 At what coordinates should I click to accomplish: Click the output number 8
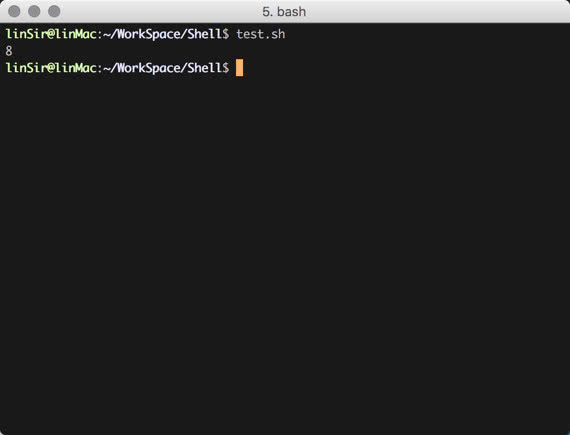(9, 51)
